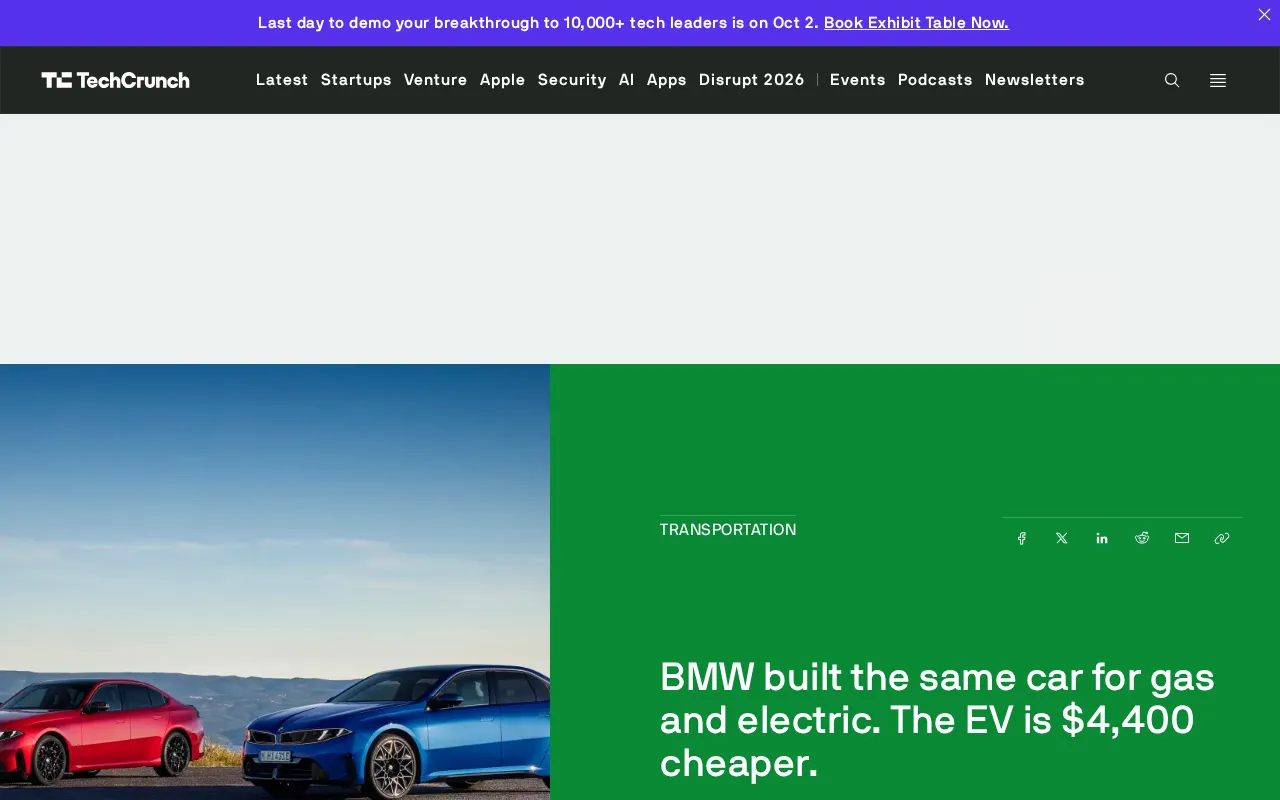The height and width of the screenshot is (800, 1280).
Task: Share article on LinkedIn
Action: click(x=1102, y=538)
